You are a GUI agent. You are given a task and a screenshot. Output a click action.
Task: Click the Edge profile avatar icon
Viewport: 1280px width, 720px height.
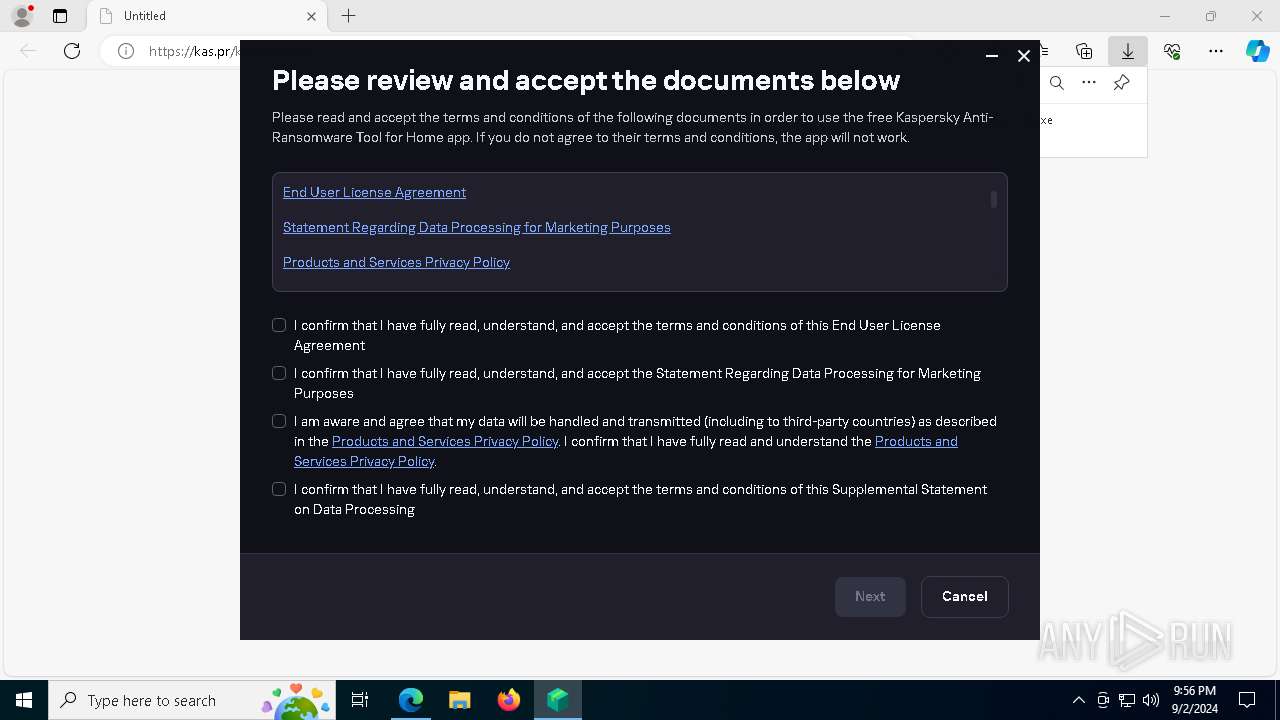(x=22, y=16)
